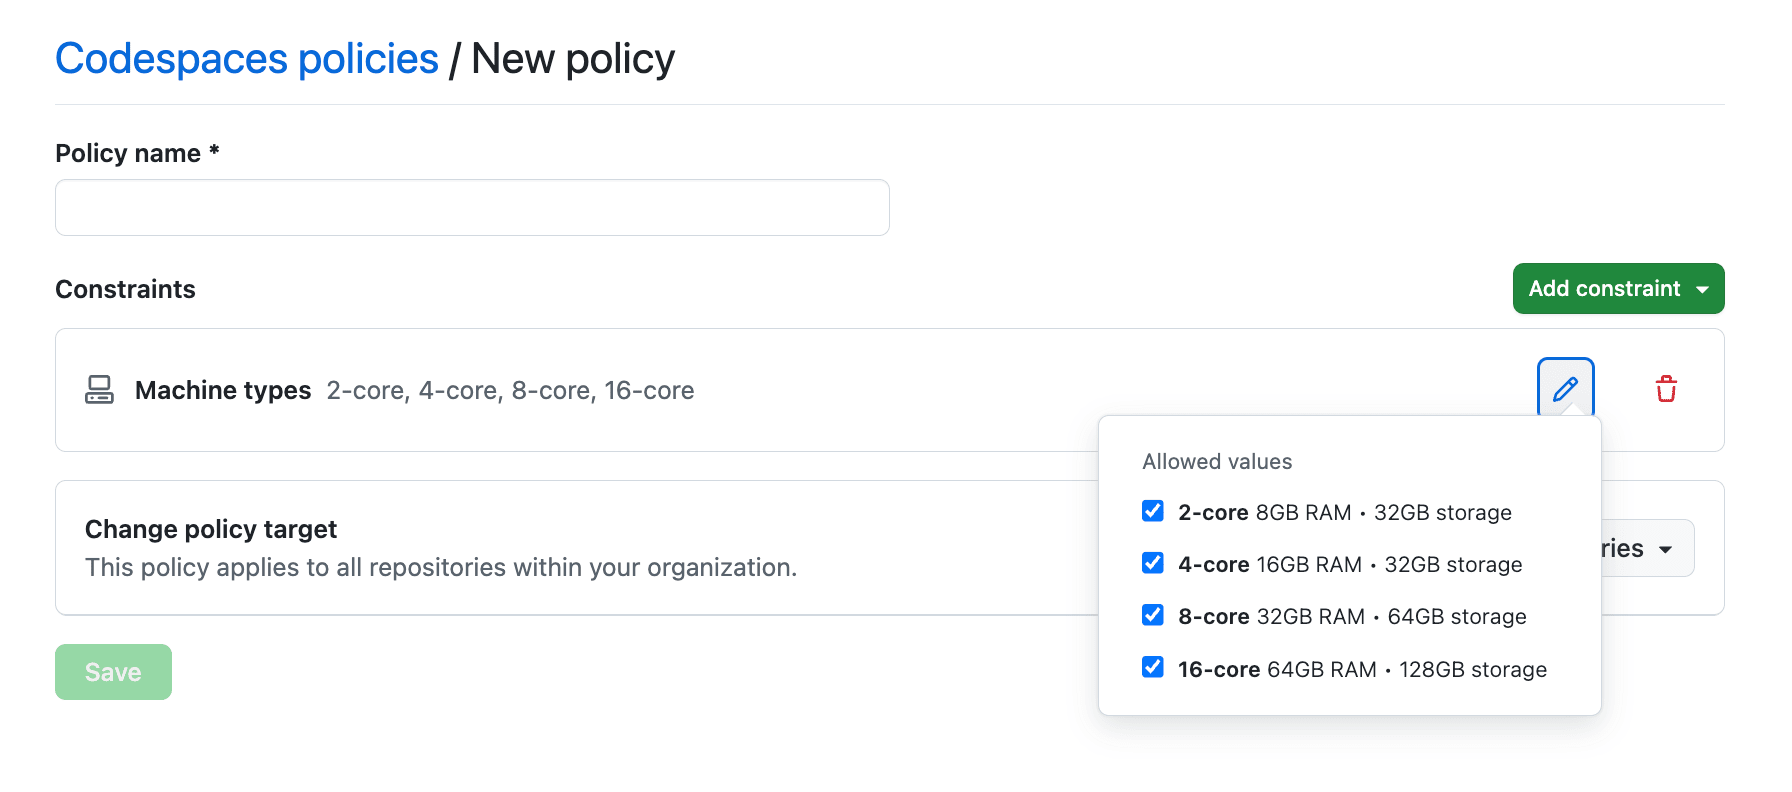Save the new policy
The image size is (1792, 792).
click(113, 672)
